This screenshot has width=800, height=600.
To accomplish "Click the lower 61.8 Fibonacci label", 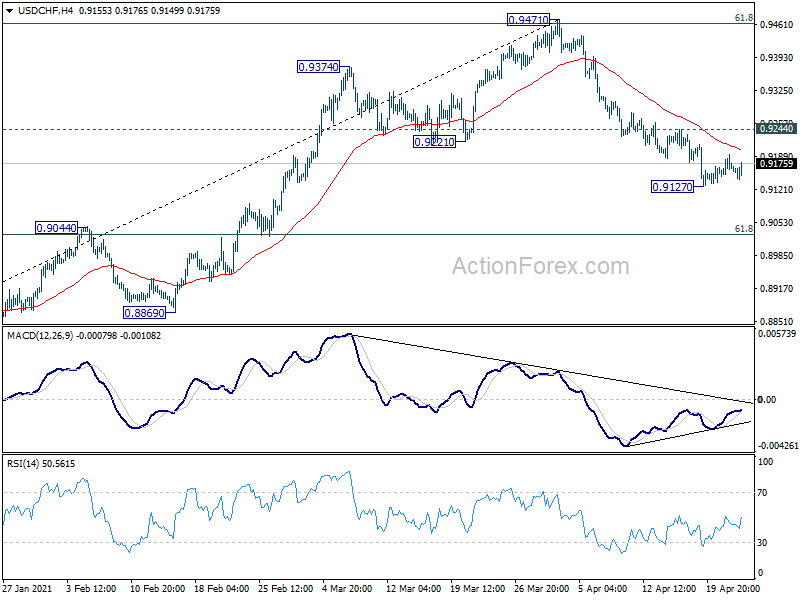I will (x=744, y=229).
